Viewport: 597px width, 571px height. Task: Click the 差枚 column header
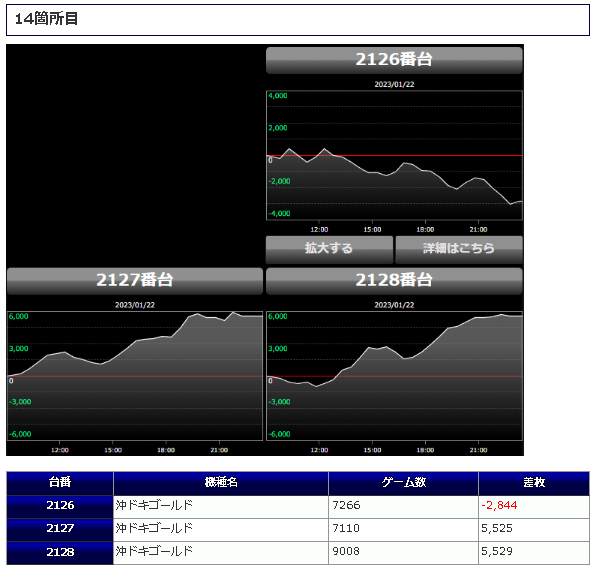534,483
